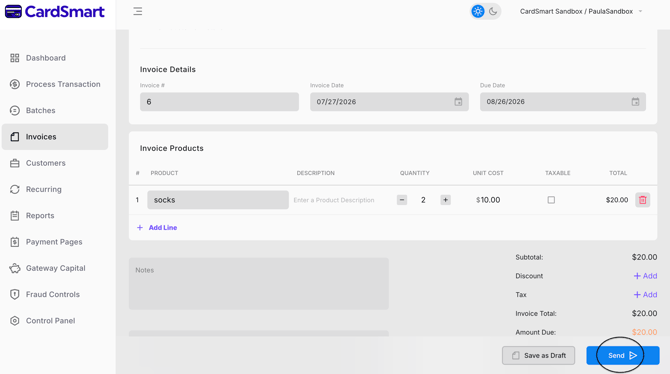Click the Payment Pages icon
Image resolution: width=670 pixels, height=374 pixels.
pos(15,242)
